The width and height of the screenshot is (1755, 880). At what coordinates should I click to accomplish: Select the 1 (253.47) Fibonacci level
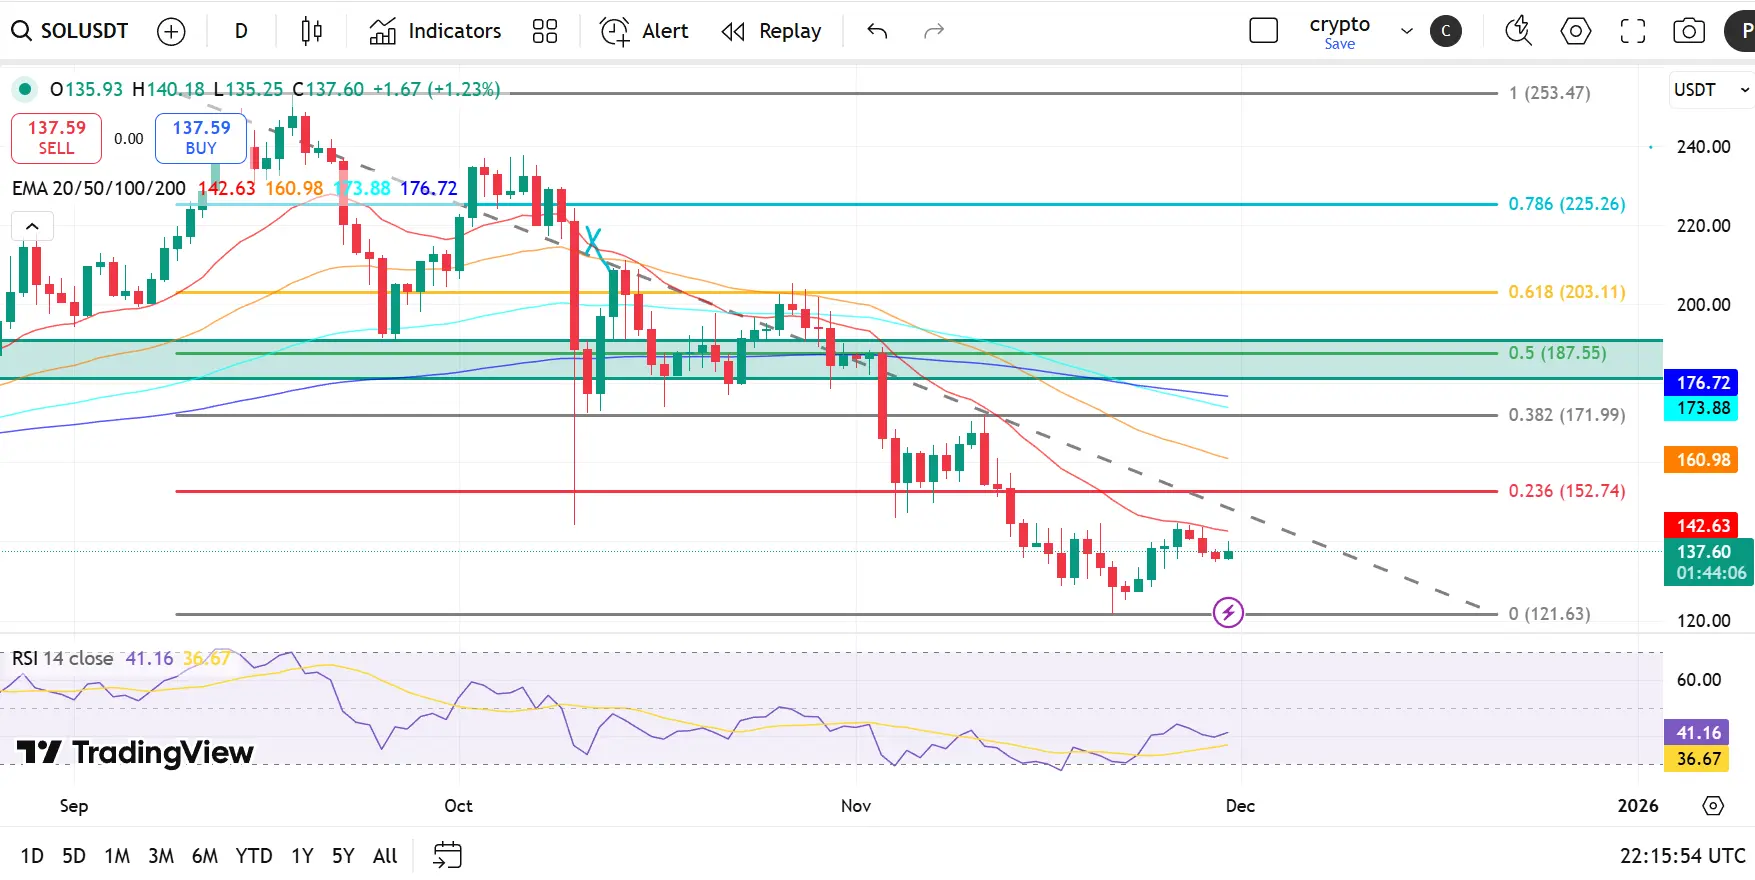click(x=1550, y=93)
